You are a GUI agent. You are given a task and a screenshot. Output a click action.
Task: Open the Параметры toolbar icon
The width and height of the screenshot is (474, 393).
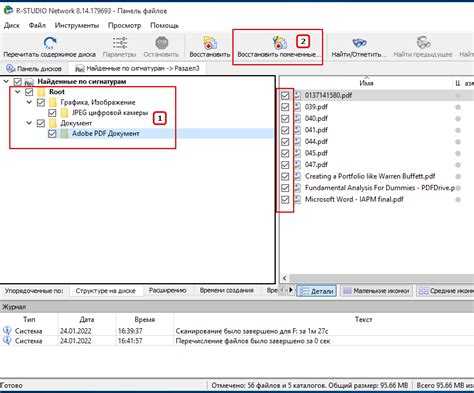click(120, 42)
